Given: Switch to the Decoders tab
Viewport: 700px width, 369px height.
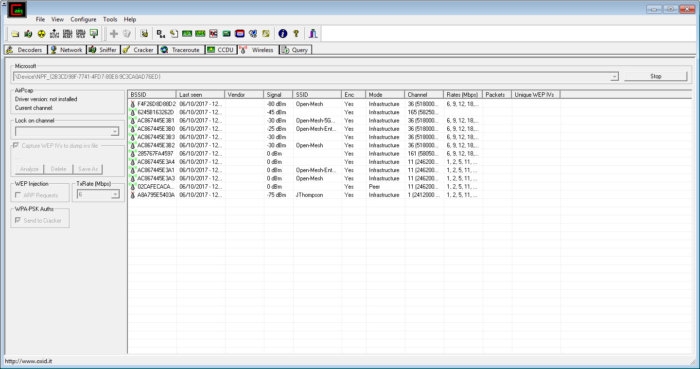Looking at the screenshot, I should tap(25, 50).
